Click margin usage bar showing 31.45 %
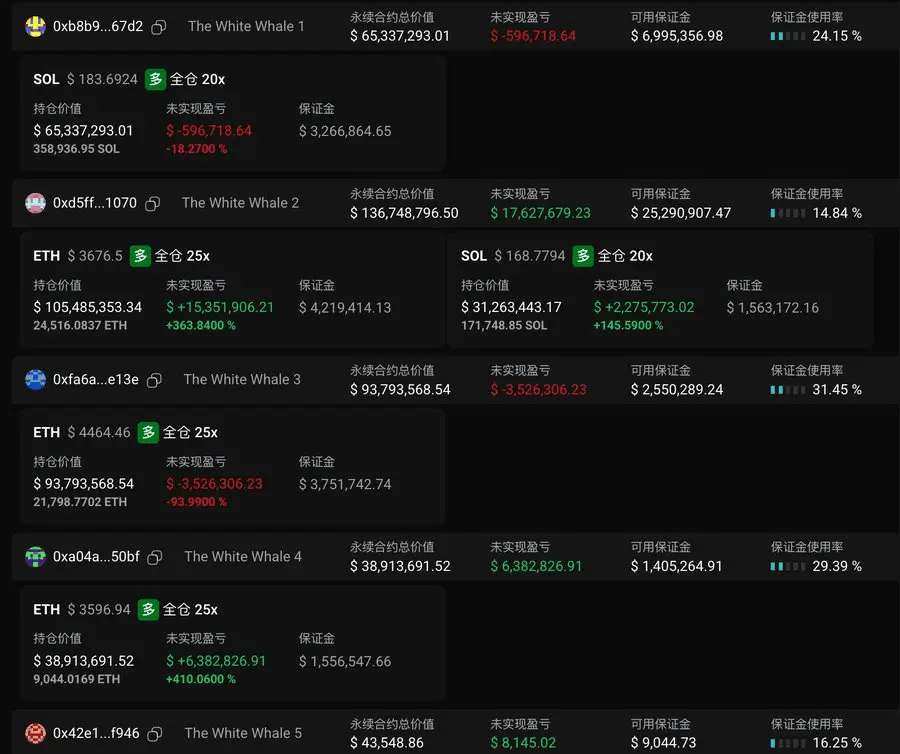900x754 pixels. coord(788,390)
